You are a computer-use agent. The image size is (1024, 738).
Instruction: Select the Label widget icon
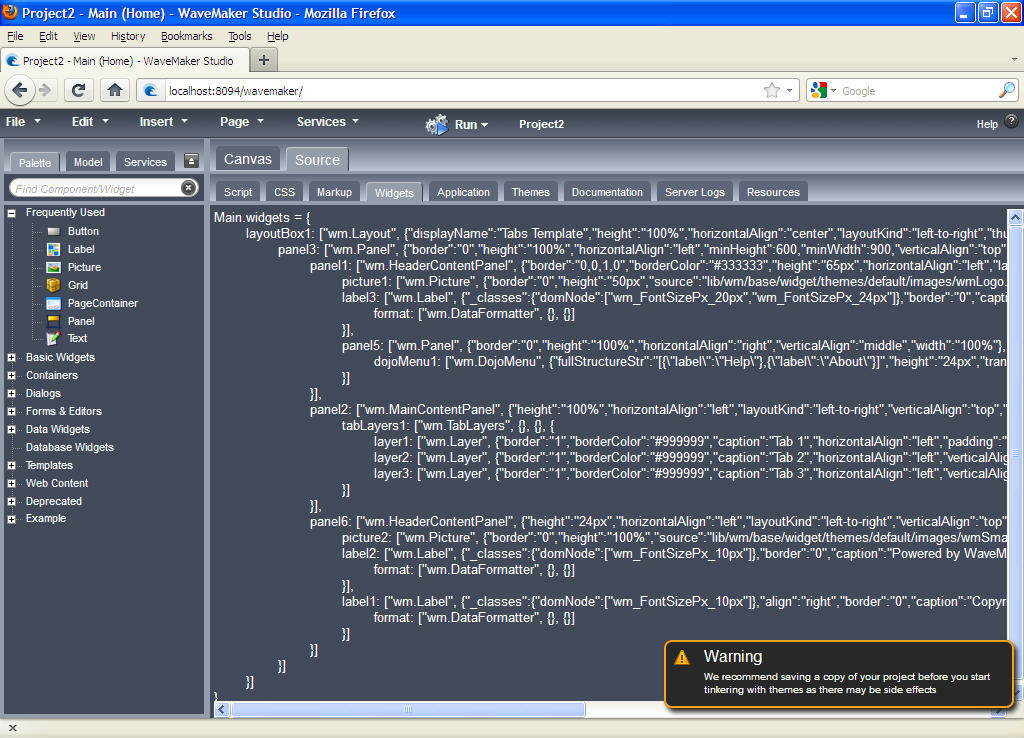click(54, 249)
